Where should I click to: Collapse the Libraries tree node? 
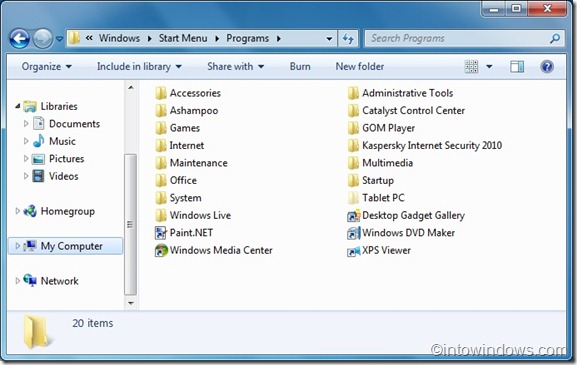[x=17, y=106]
